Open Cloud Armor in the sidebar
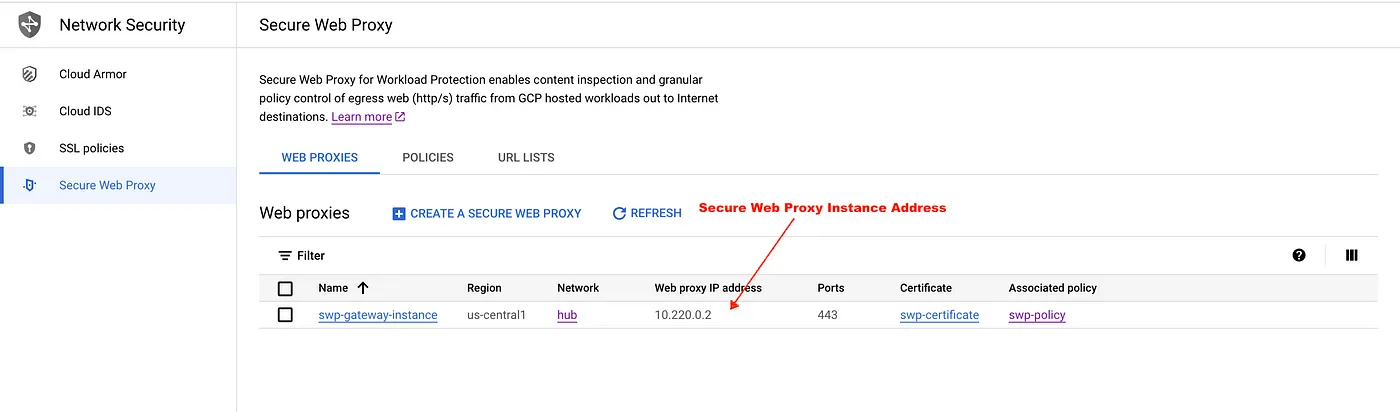 point(118,74)
